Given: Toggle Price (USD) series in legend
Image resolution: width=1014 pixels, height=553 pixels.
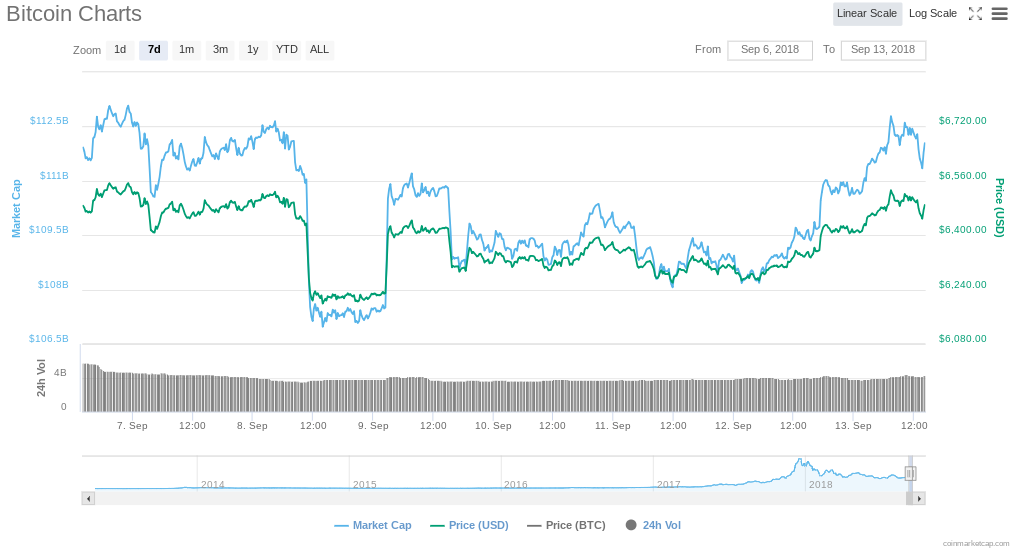Looking at the screenshot, I should [469, 525].
